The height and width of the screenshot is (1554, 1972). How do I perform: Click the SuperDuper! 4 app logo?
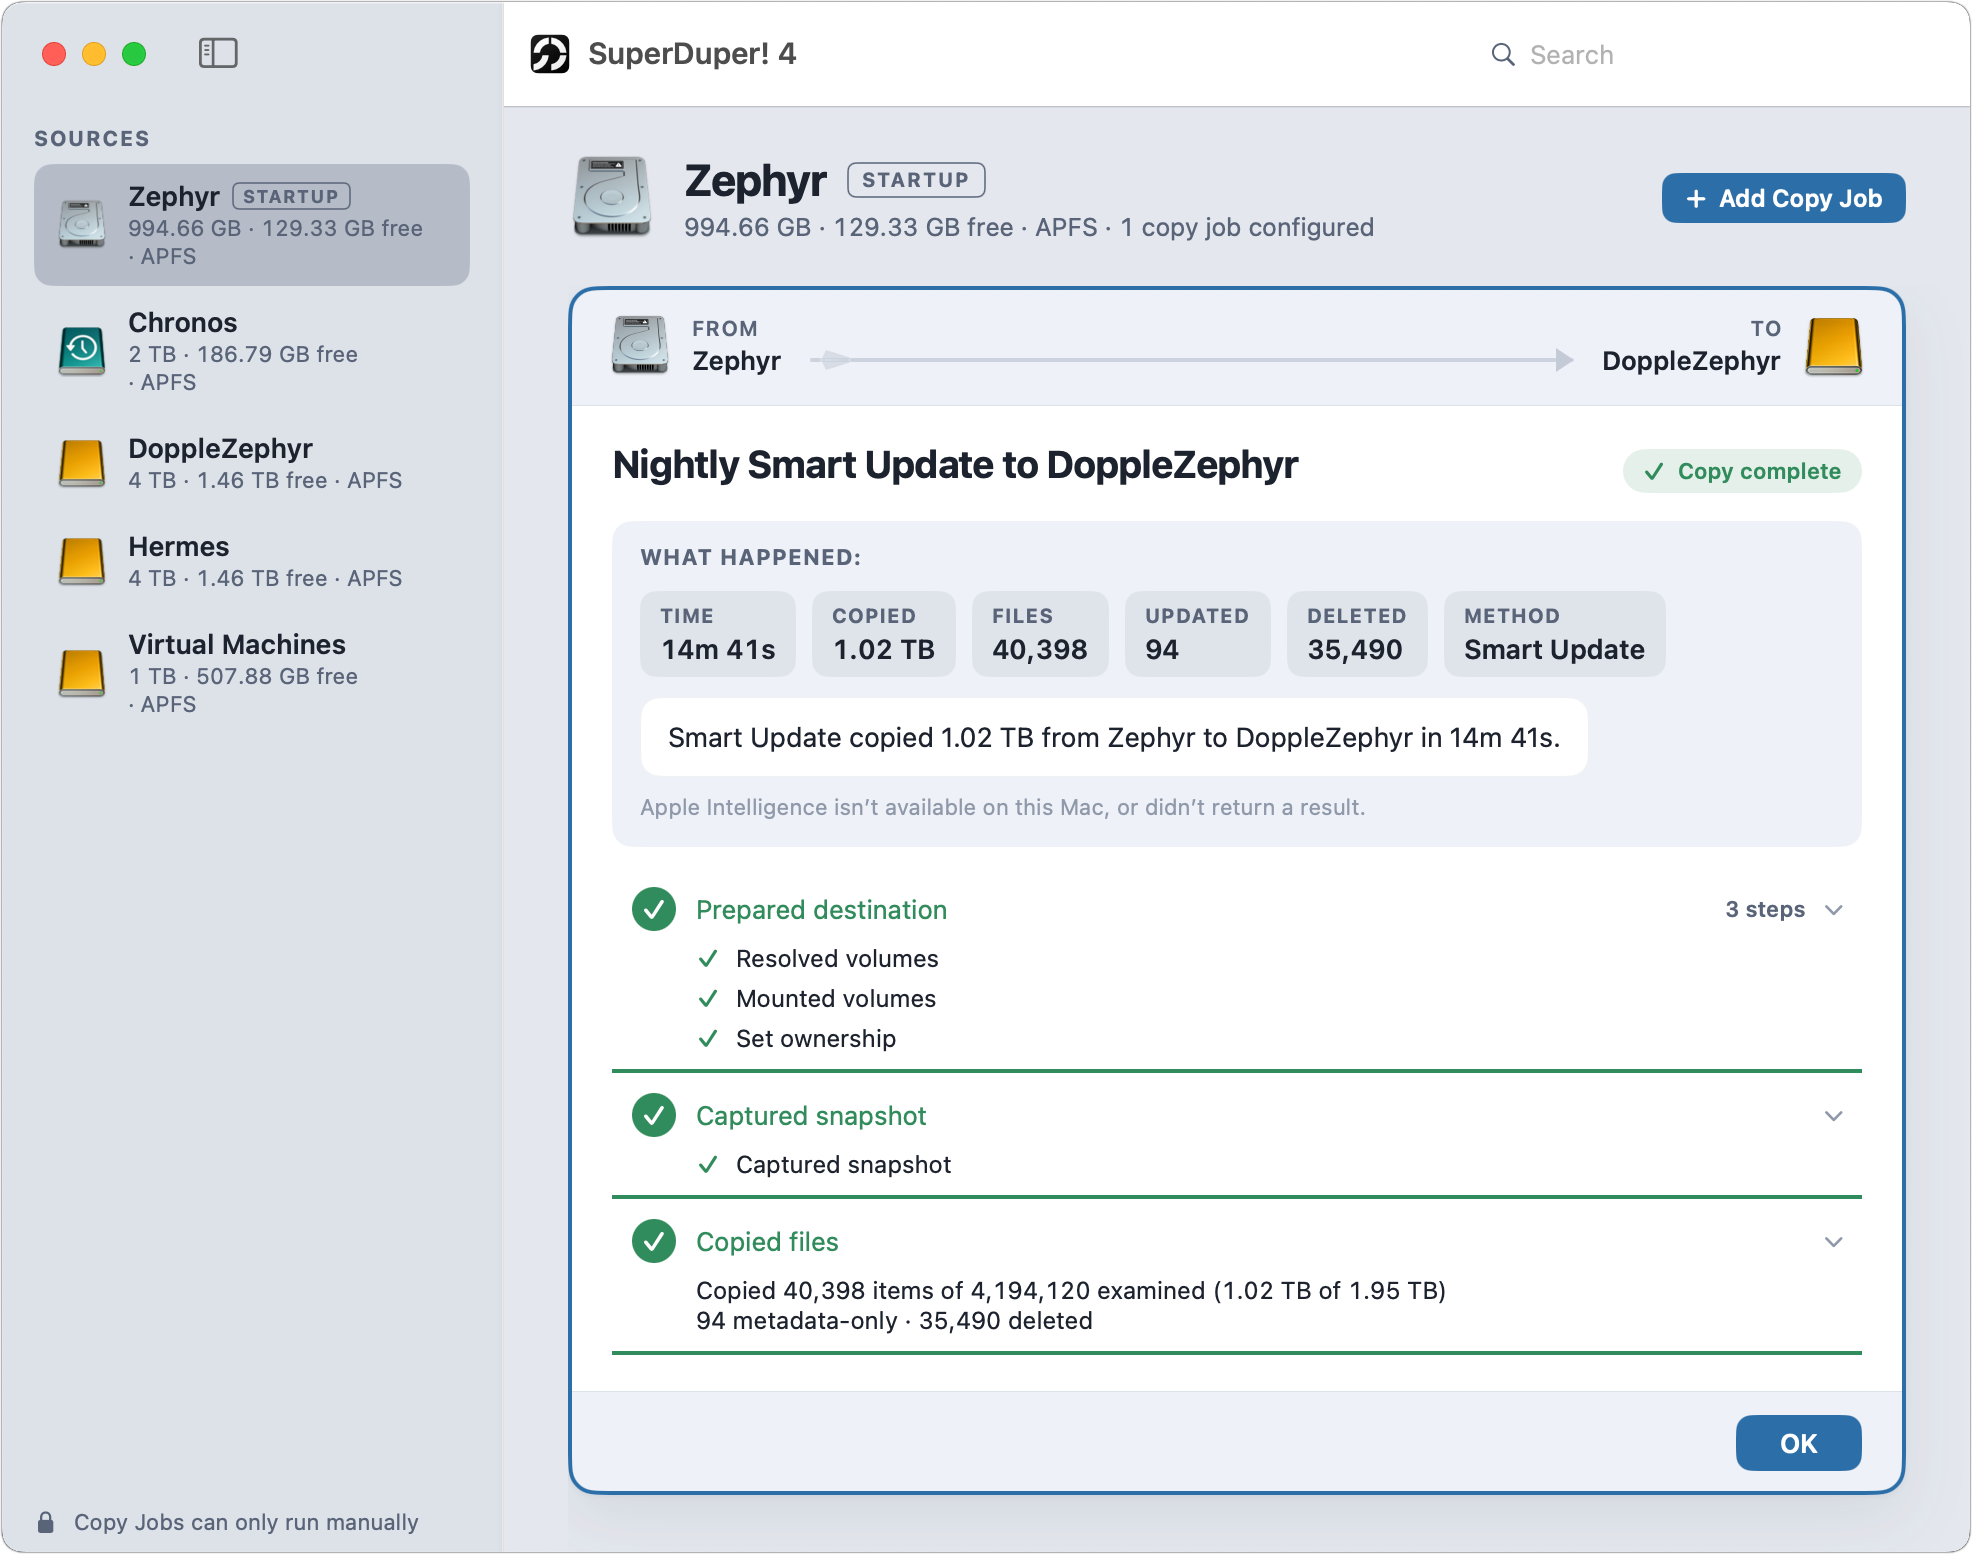[x=550, y=54]
